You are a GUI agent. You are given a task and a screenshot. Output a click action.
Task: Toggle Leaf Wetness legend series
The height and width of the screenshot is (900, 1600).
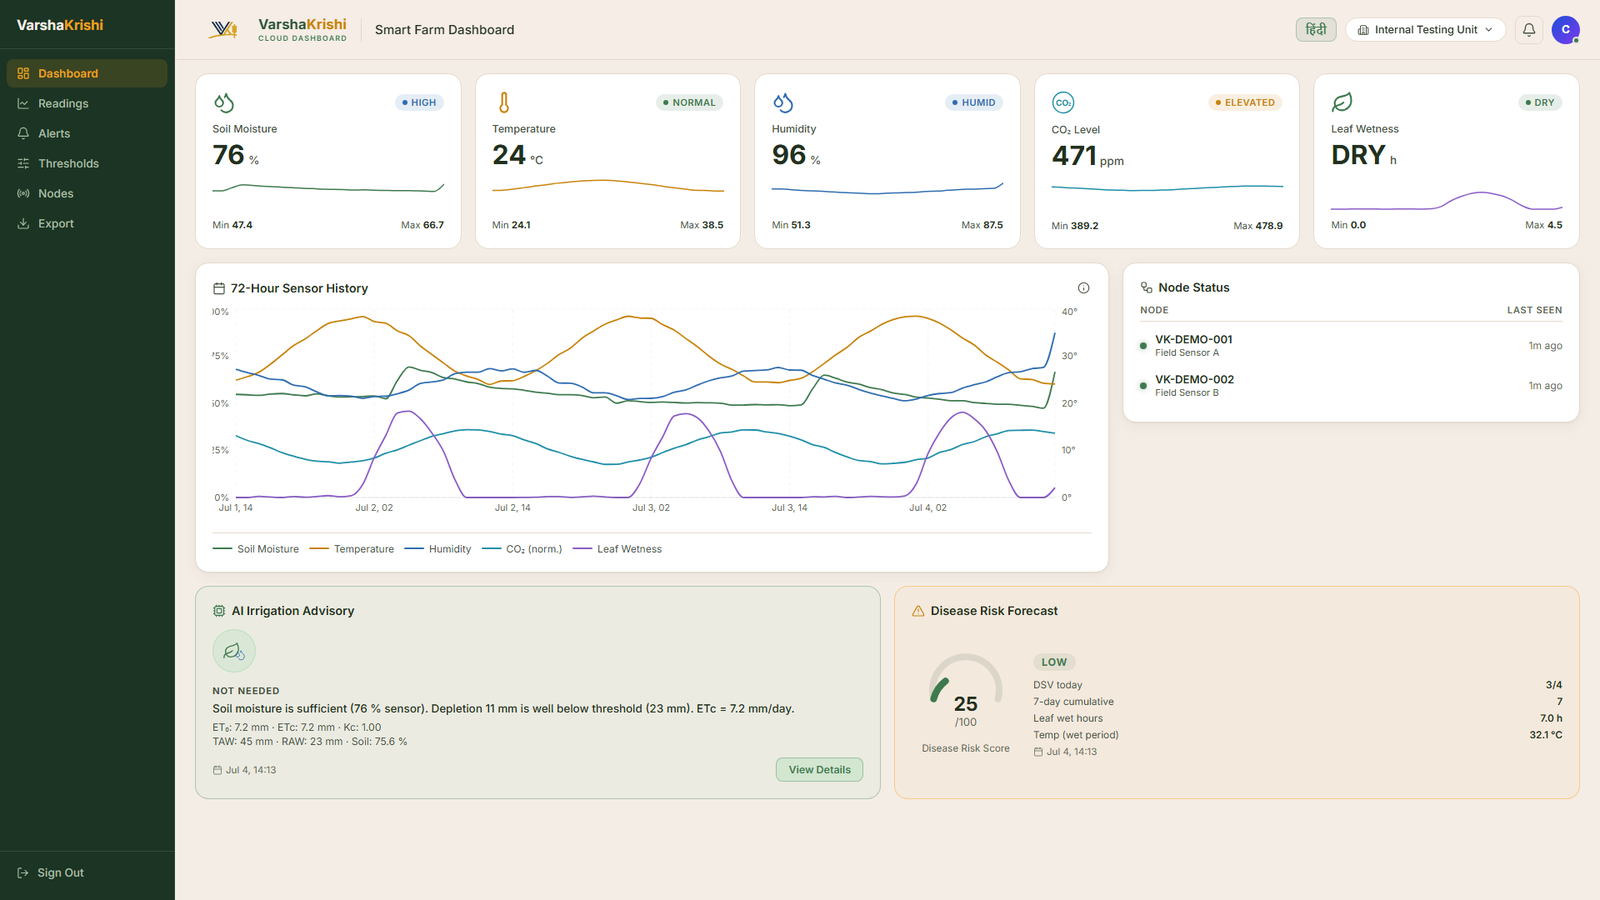pyautogui.click(x=618, y=549)
